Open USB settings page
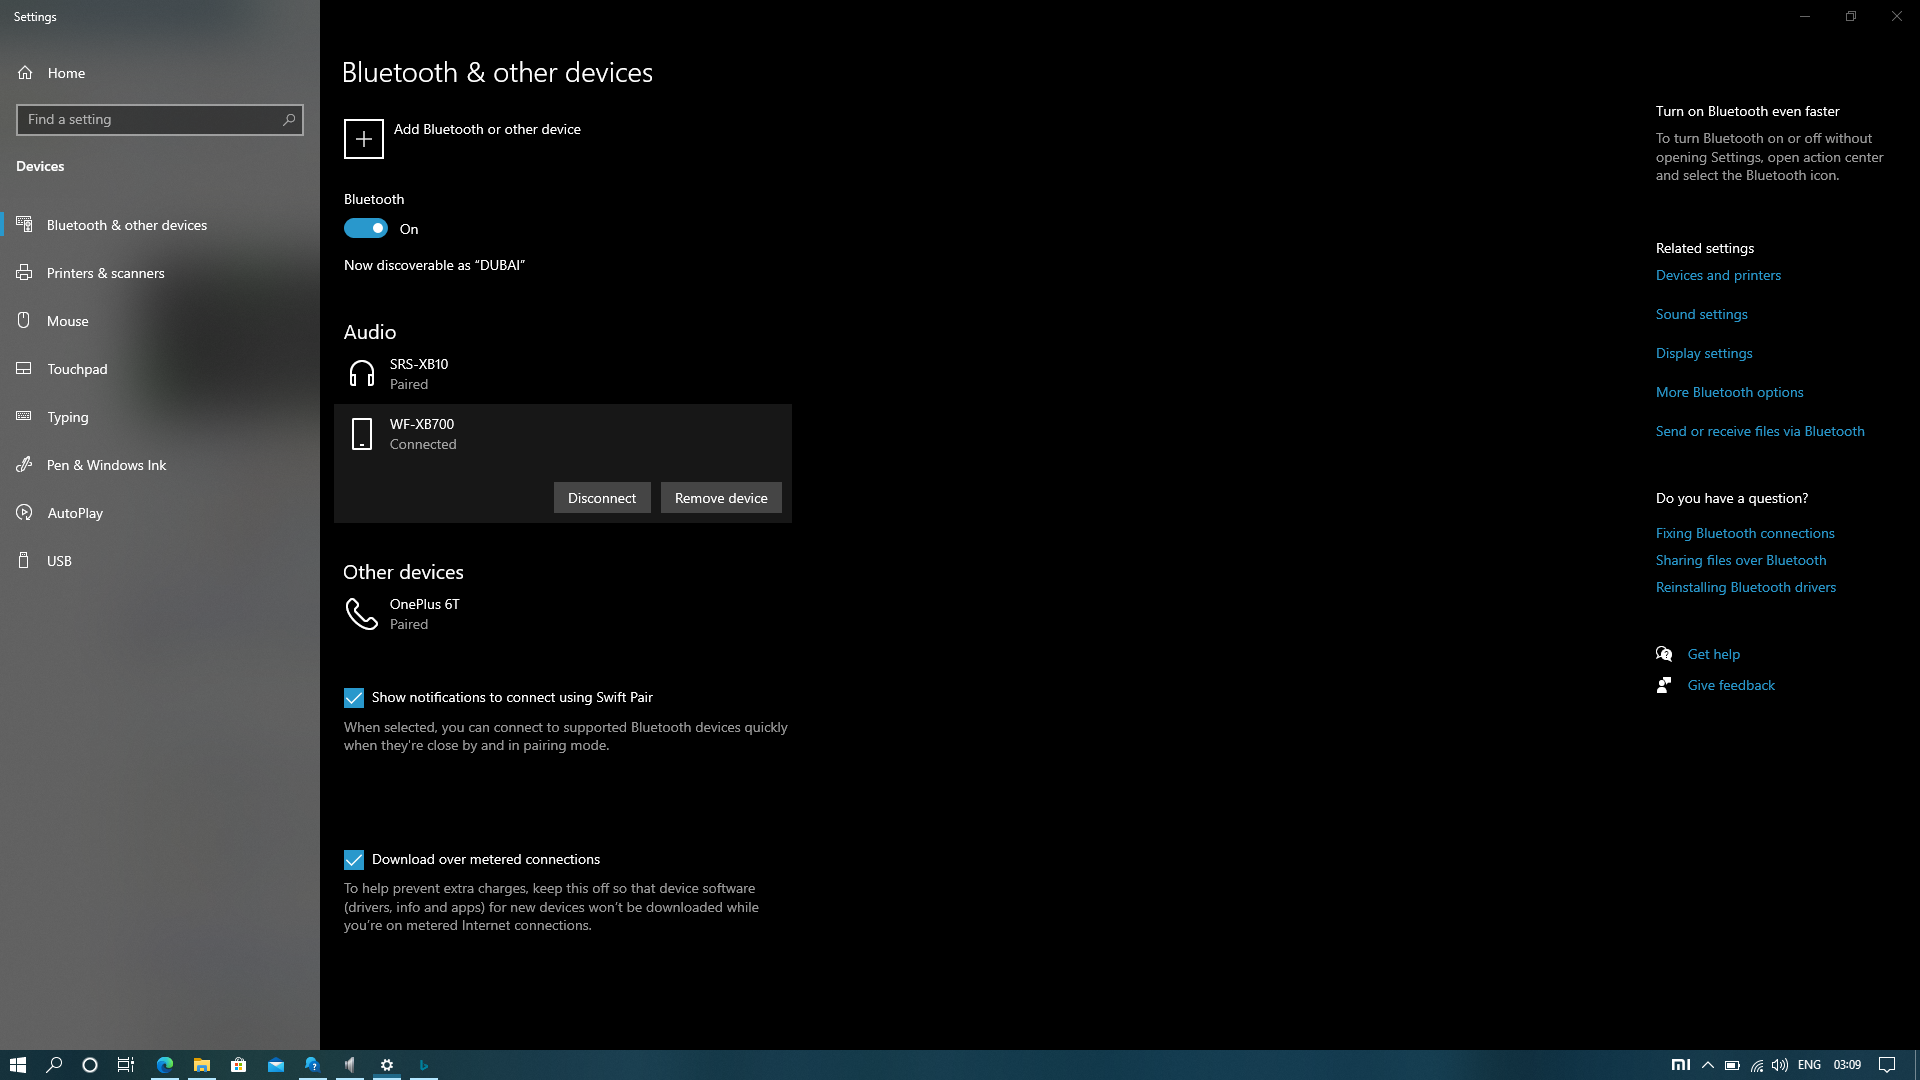 click(160, 561)
